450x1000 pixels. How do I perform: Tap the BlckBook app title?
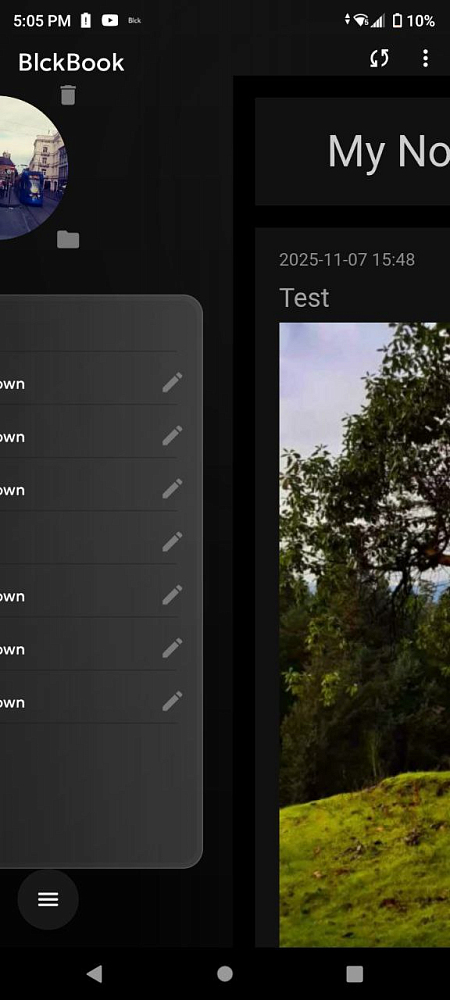[x=71, y=62]
